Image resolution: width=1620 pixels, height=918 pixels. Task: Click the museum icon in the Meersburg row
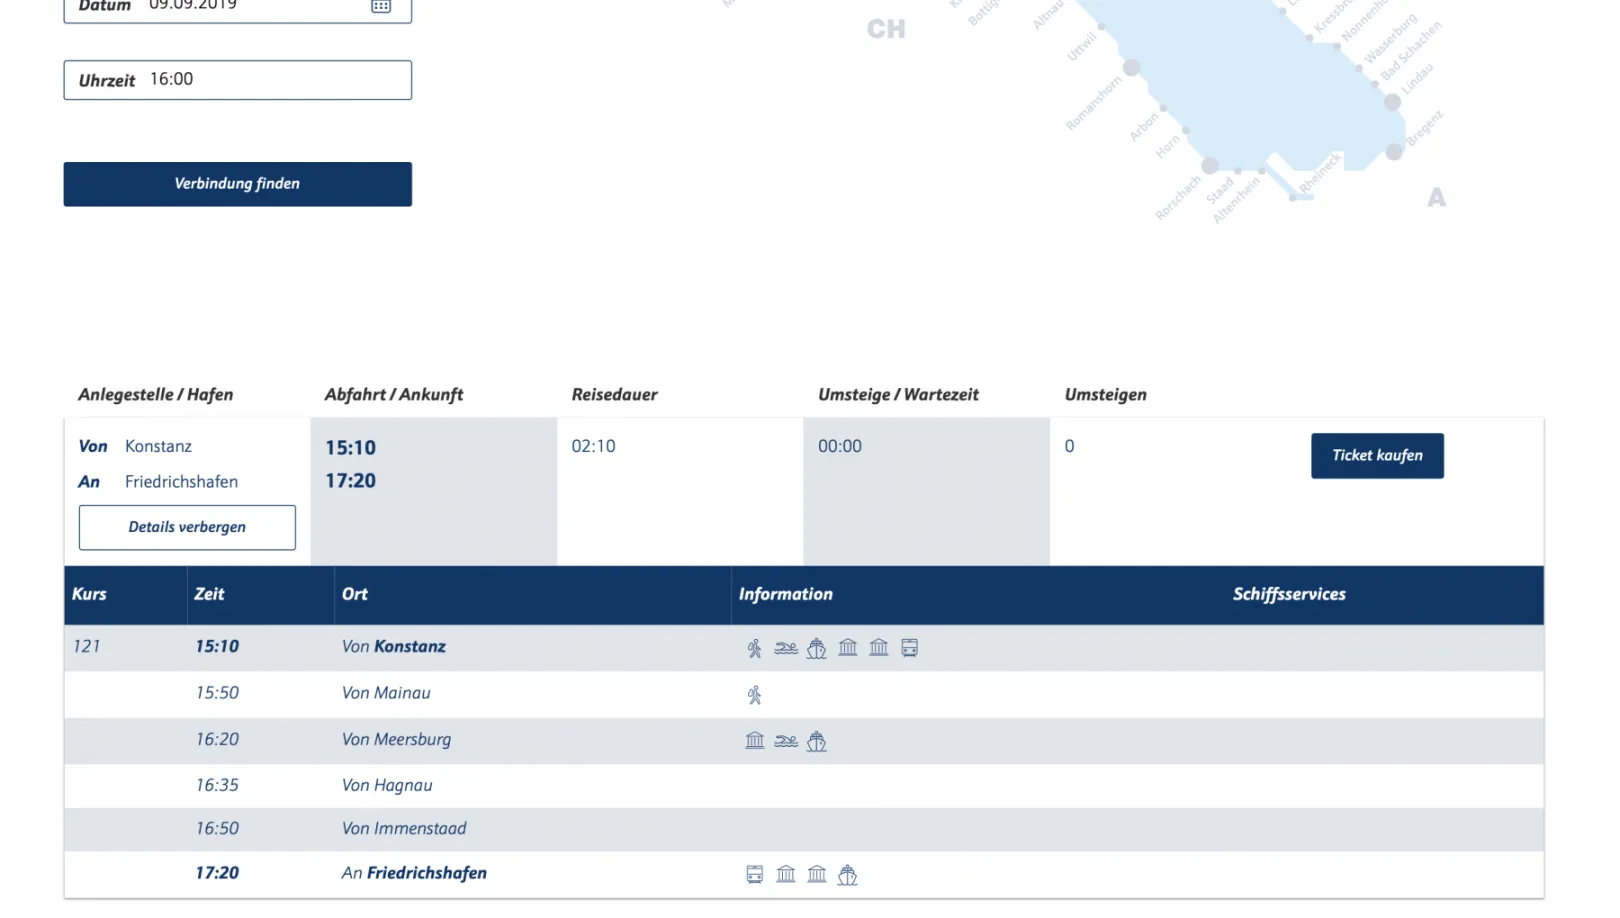click(755, 741)
